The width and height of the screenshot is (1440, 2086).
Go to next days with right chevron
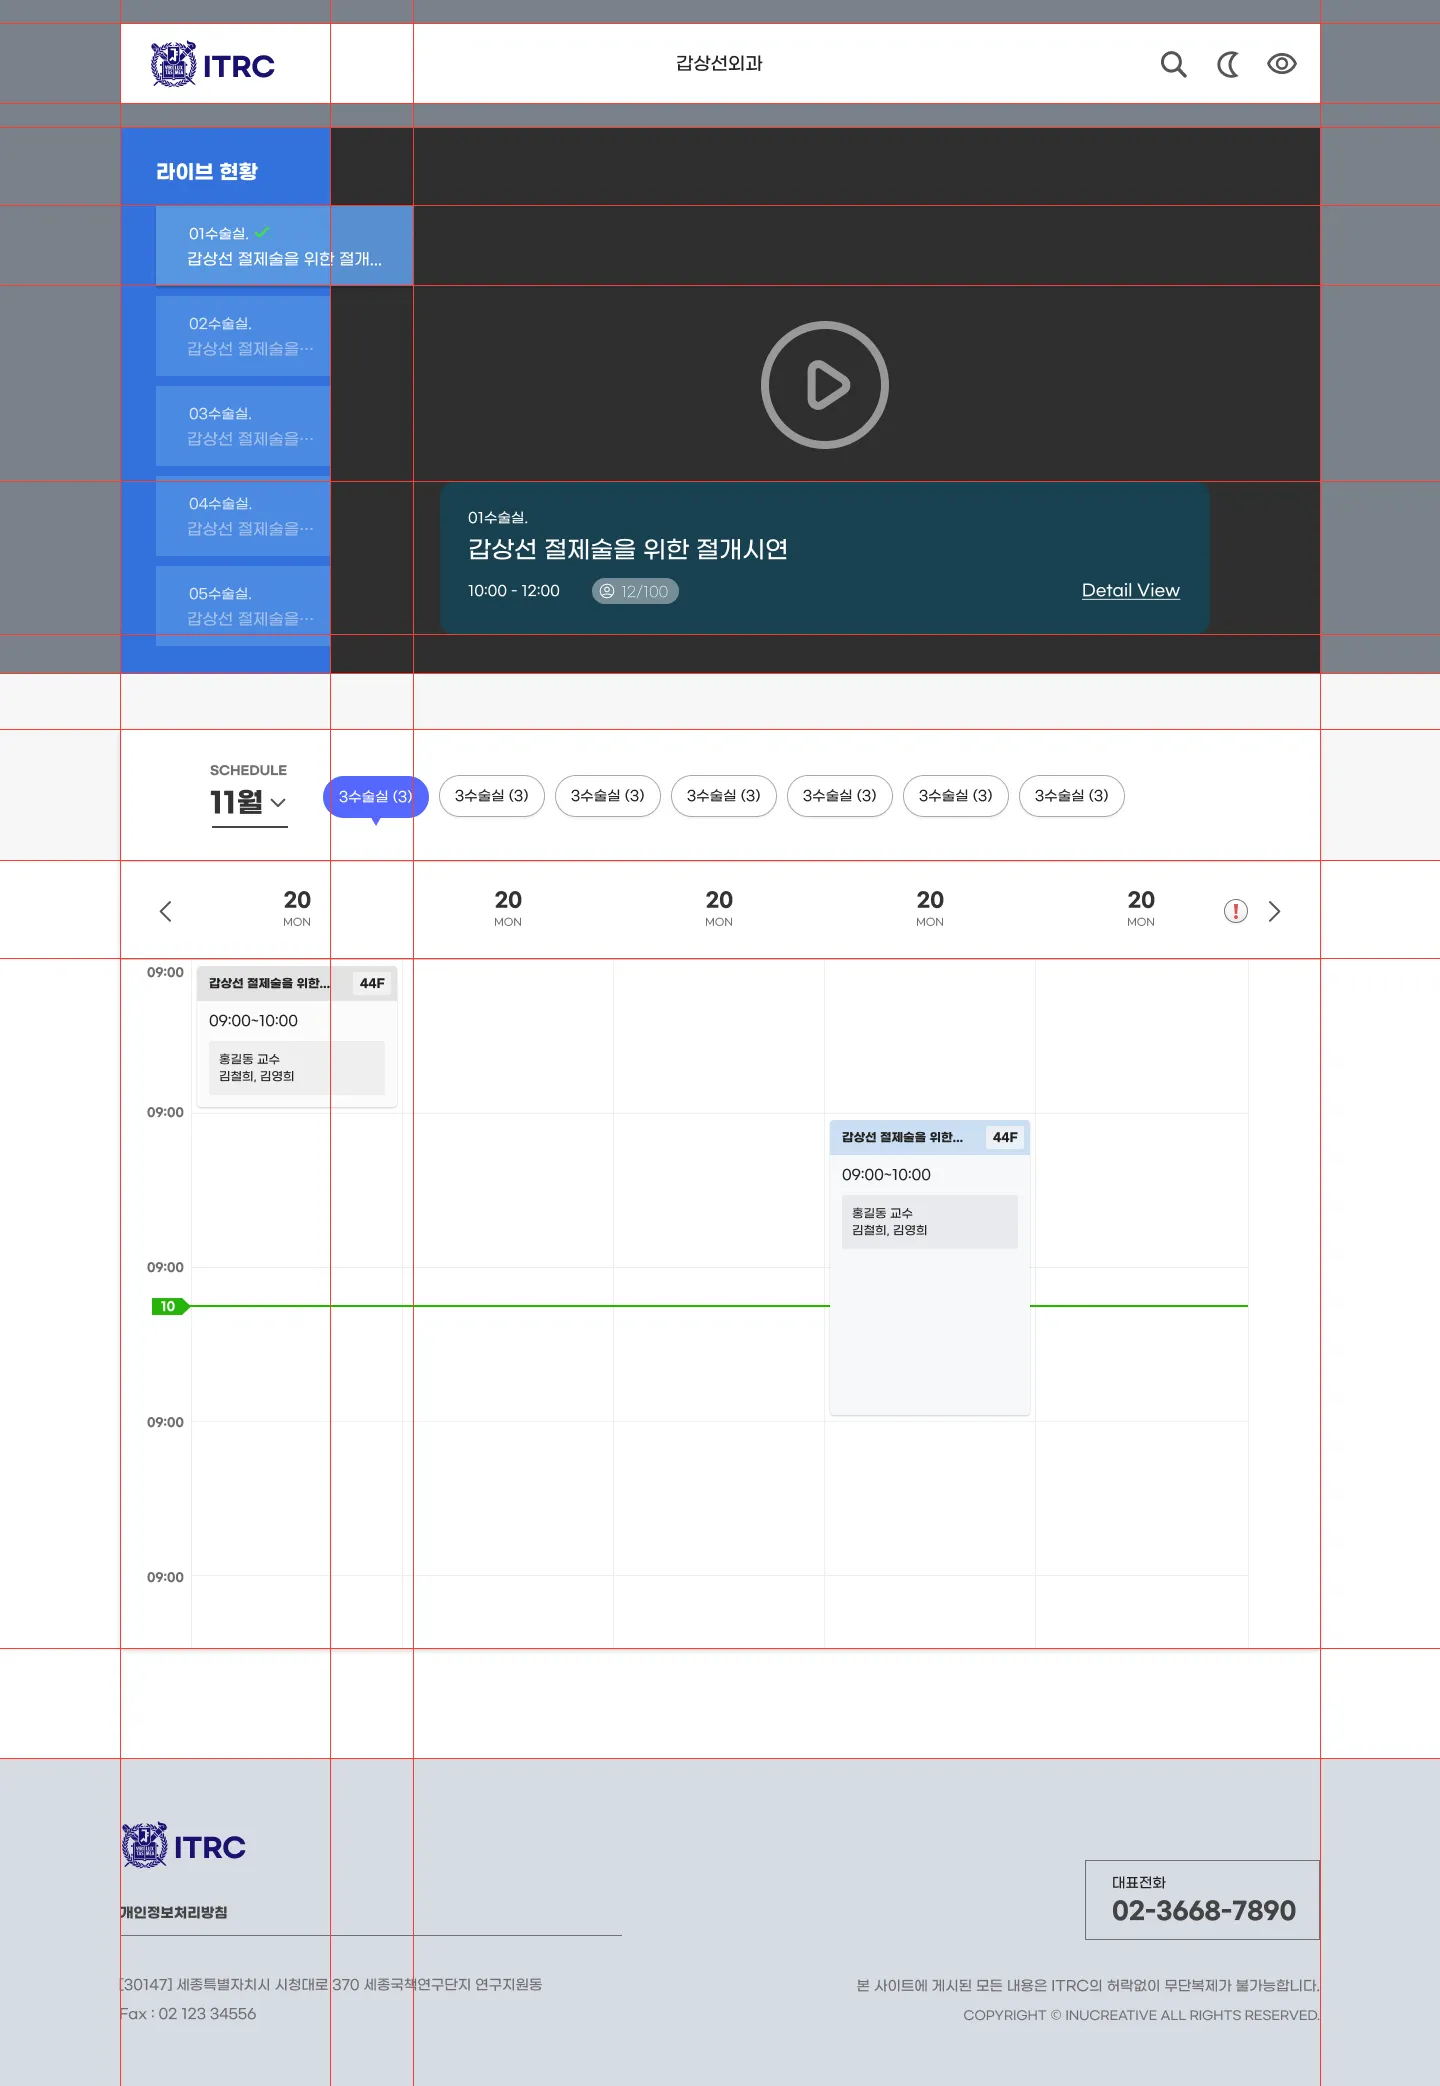pos(1274,911)
